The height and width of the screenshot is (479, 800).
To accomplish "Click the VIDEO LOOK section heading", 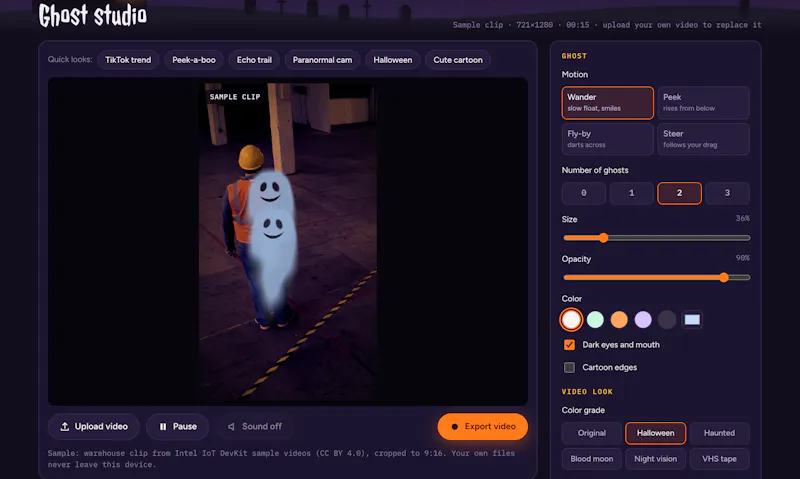I will tap(587, 392).
